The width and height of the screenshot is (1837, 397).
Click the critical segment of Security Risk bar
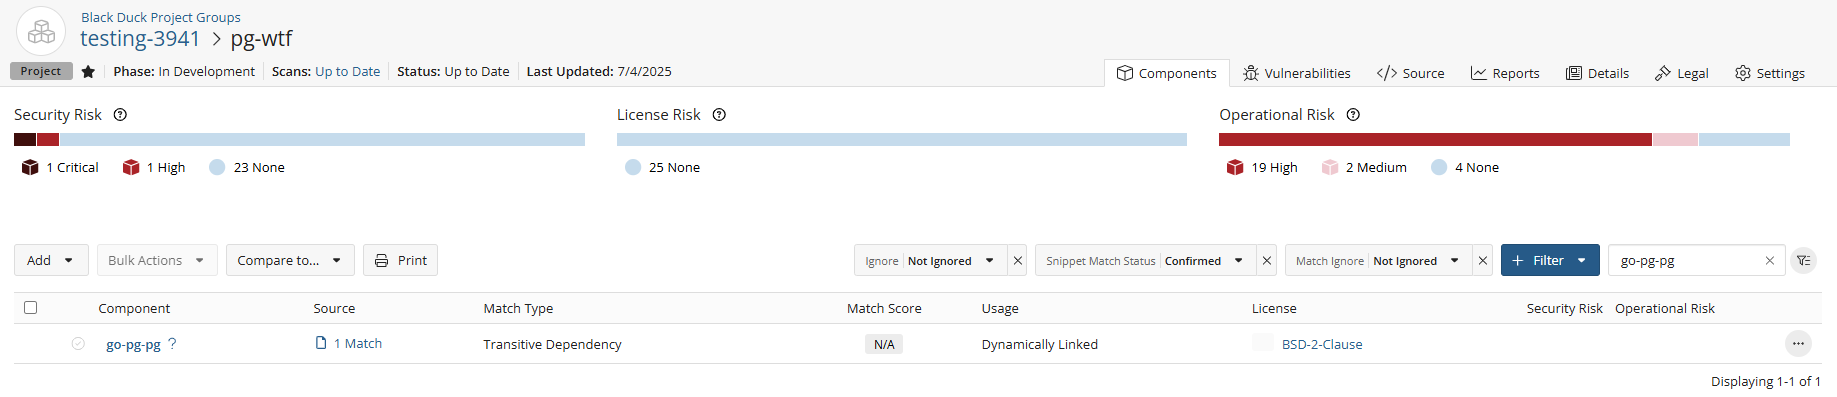25,140
